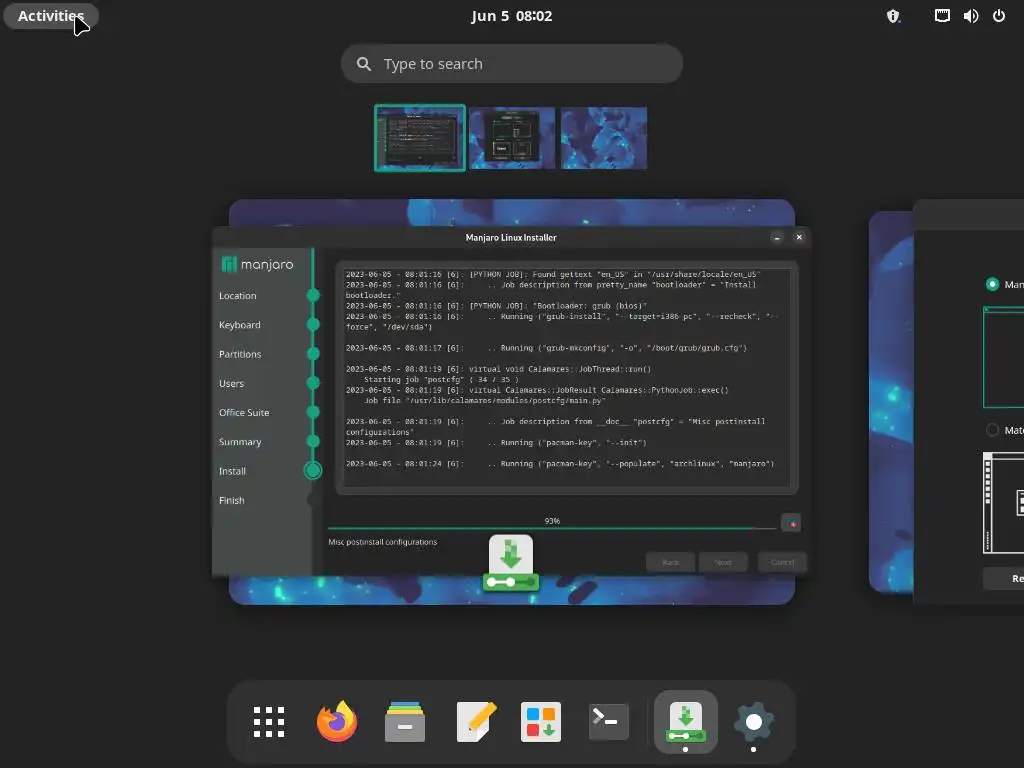
Task: Select the Manjaro installer icon in dock
Action: (x=685, y=722)
